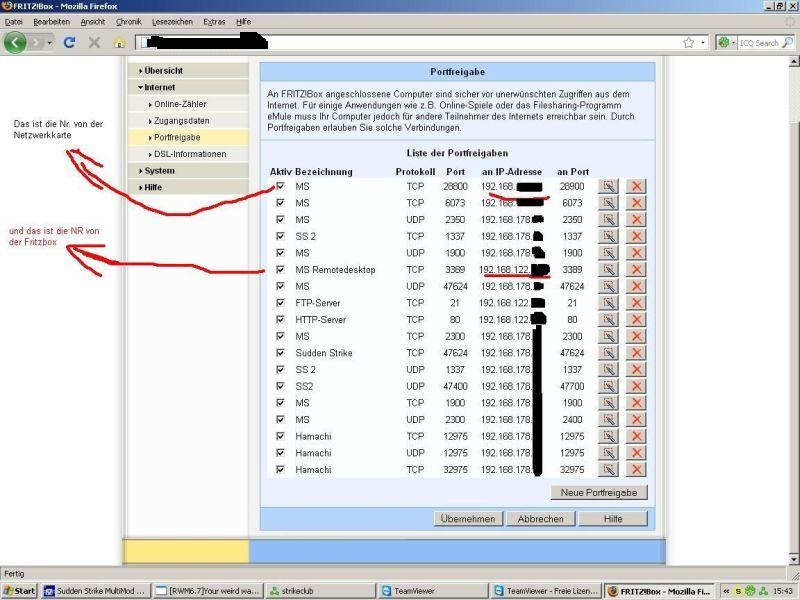Delete the Sudden Strike port rule
Screen dimensions: 800x600
[636, 353]
